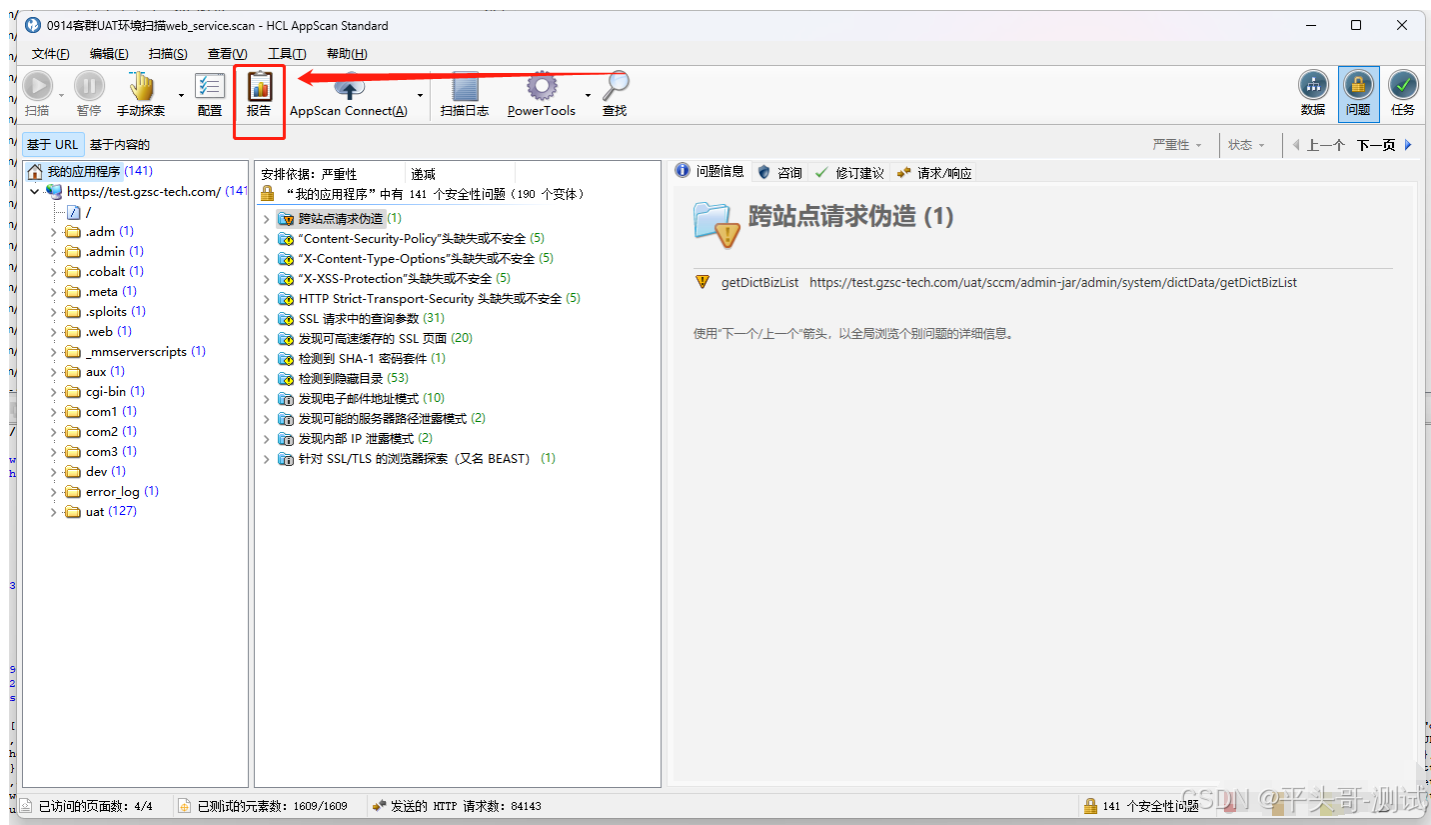This screenshot has height=825, width=1431.
Task: Open the PowerTools dropdown arrow
Action: pyautogui.click(x=588, y=95)
